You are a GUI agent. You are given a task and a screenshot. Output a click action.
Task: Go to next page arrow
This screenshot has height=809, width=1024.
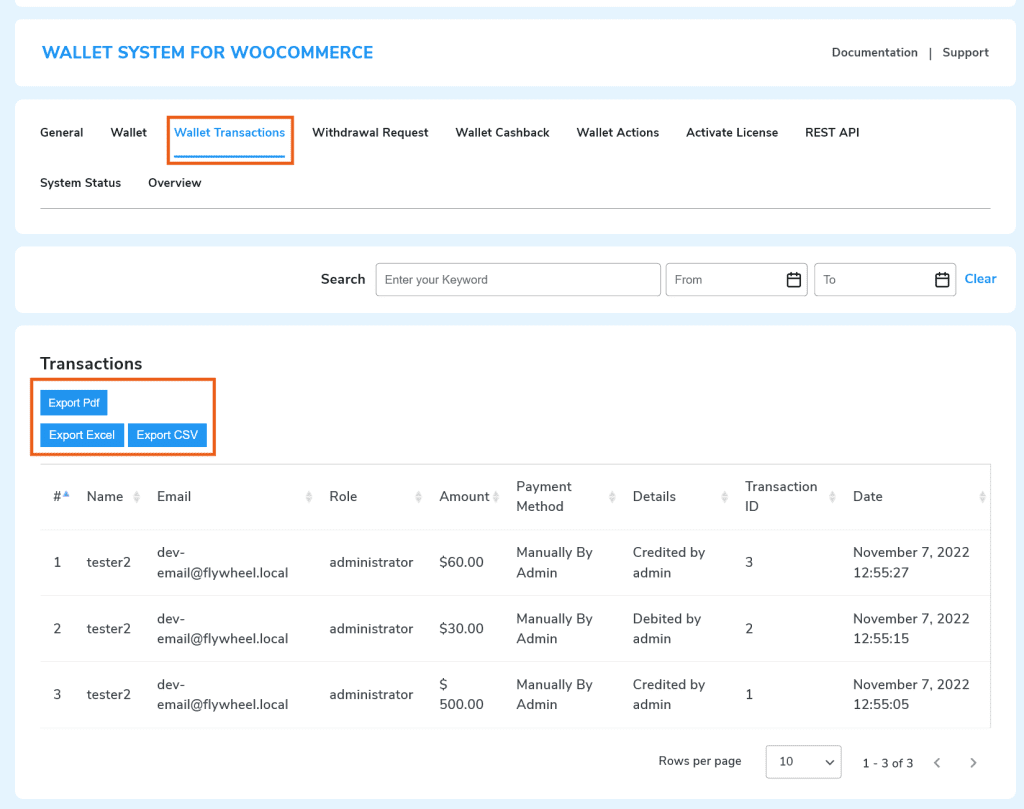point(973,763)
